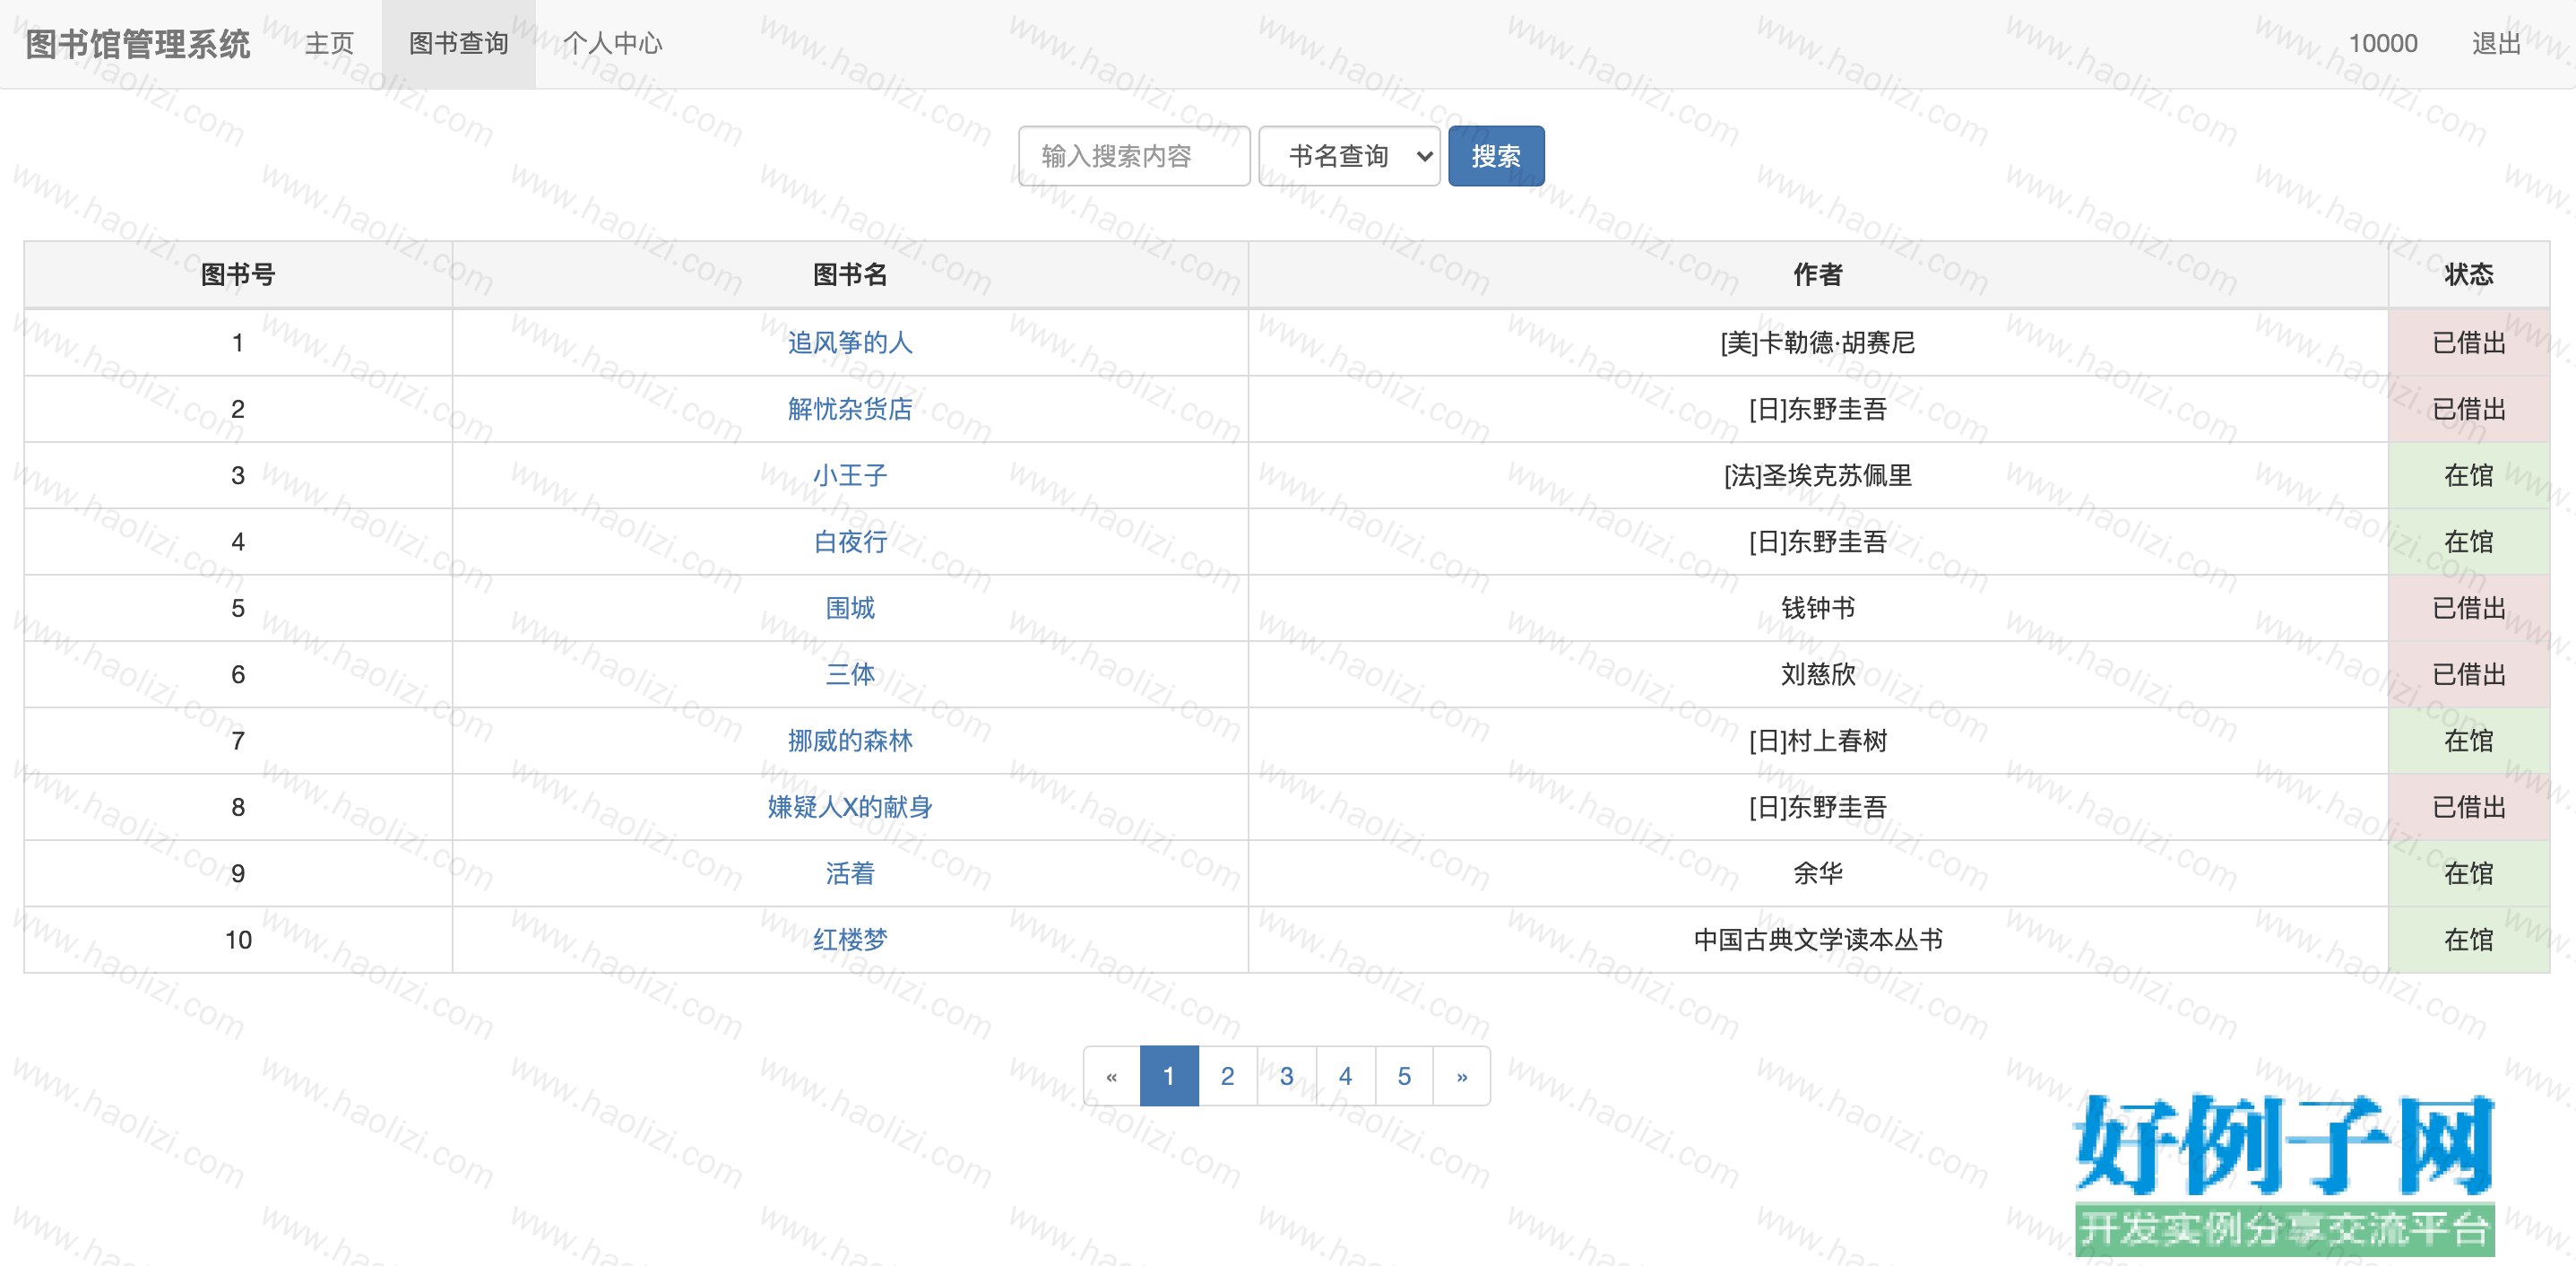Click 在馆 status of 小王子 row

click(2469, 476)
